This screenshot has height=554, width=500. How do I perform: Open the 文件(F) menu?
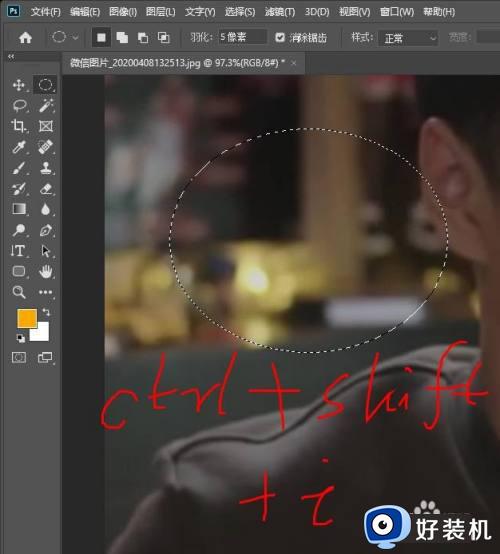(46, 12)
